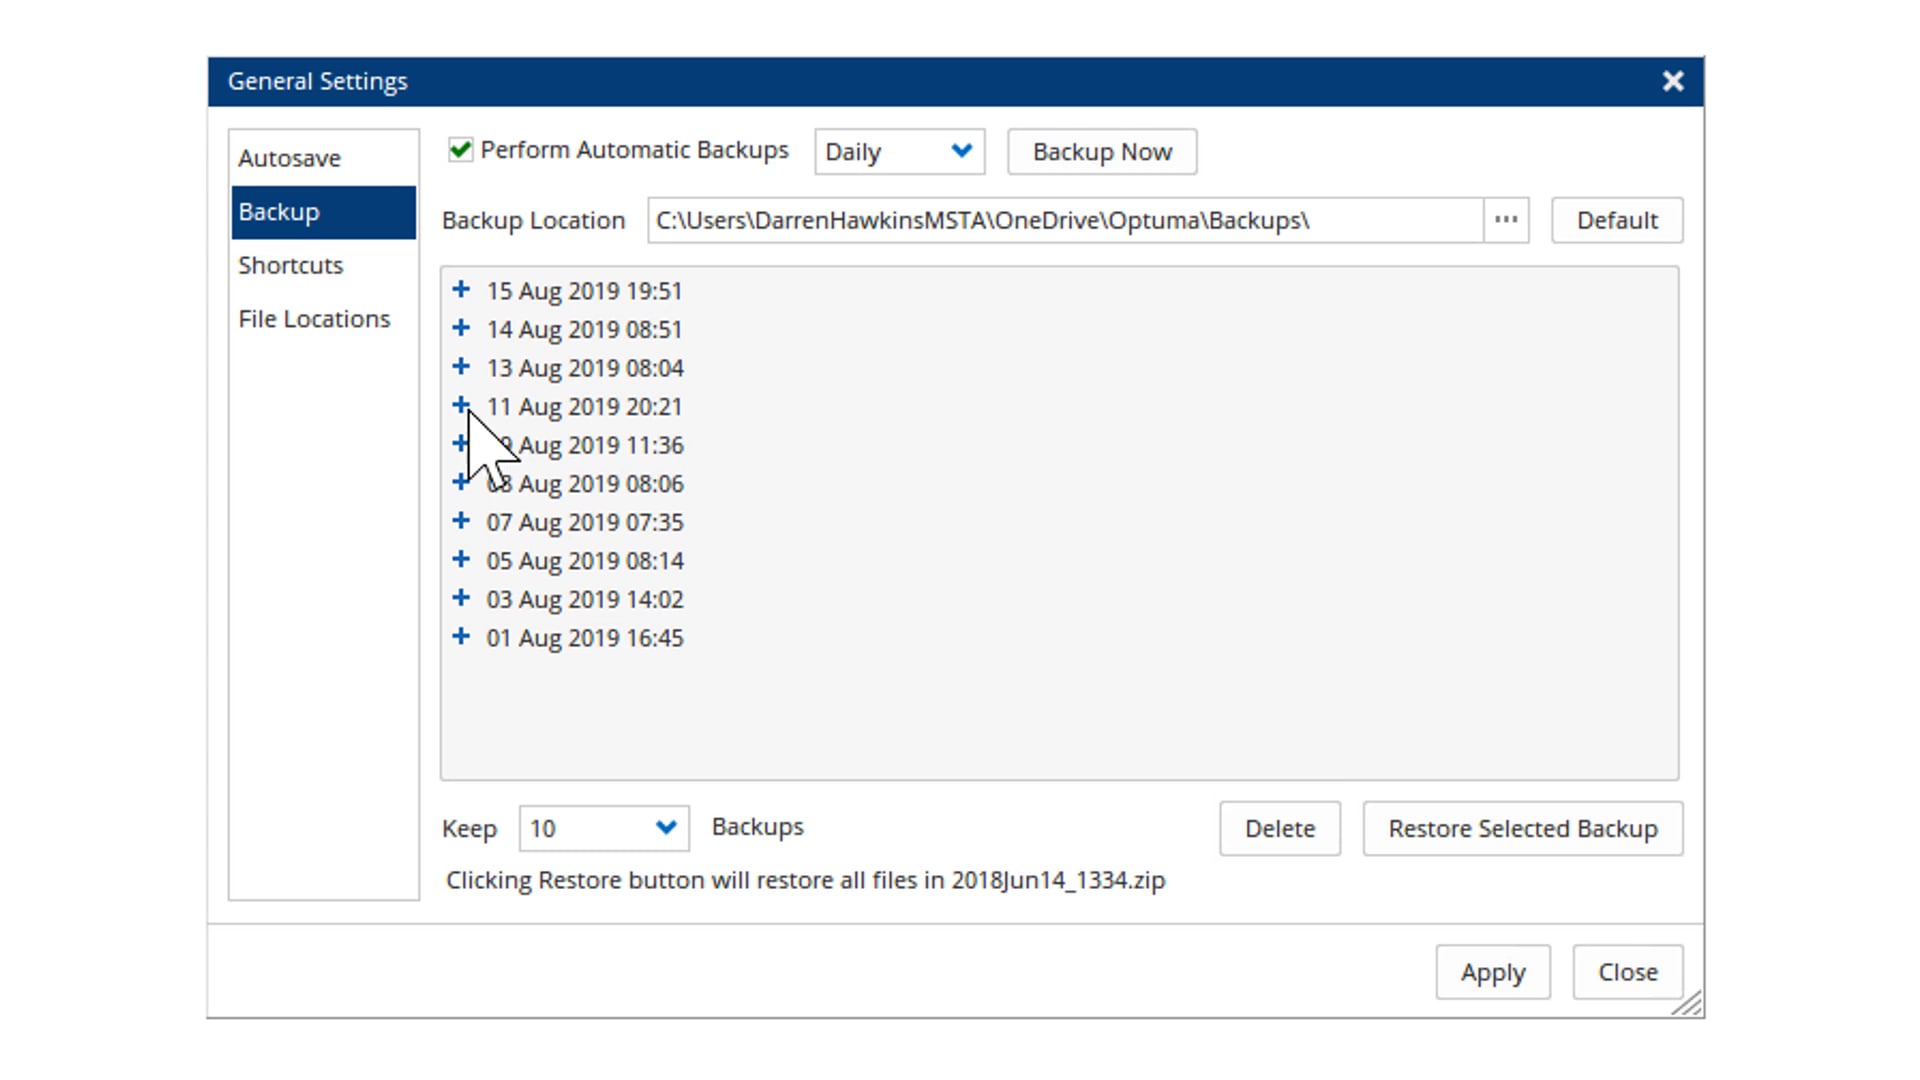
Task: Select the 13 Aug 2019 08:04 entry text
Action: pyautogui.click(x=585, y=368)
